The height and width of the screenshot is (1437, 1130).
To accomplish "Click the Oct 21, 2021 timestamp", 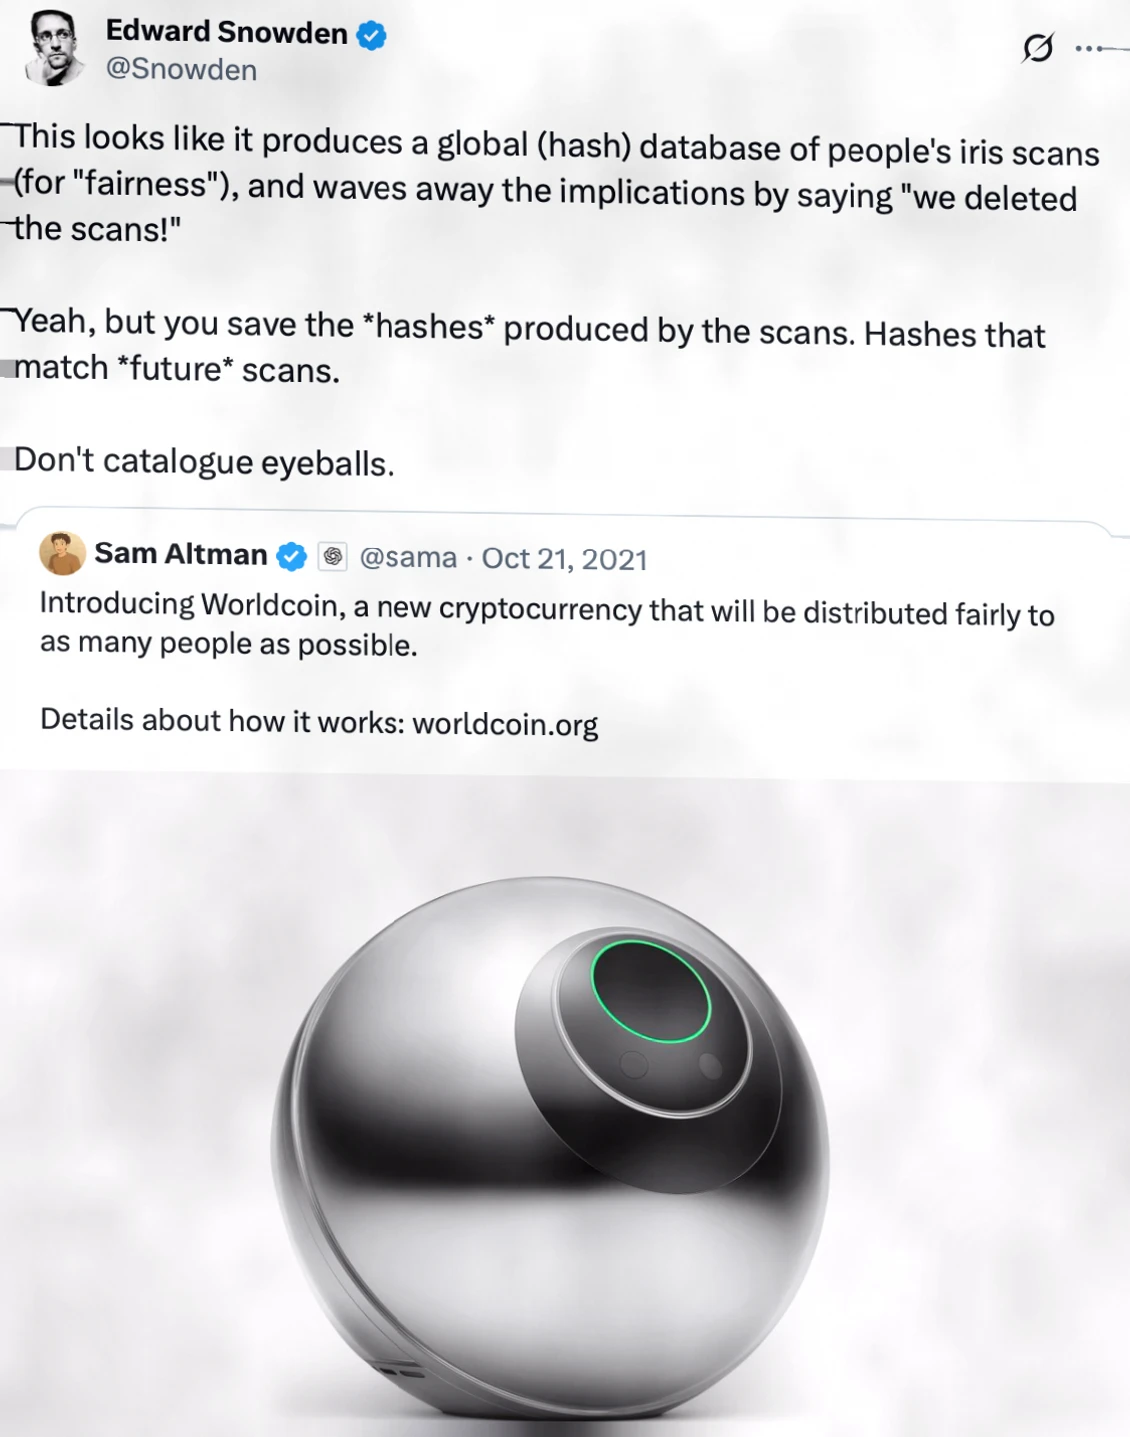I will pyautogui.click(x=565, y=559).
